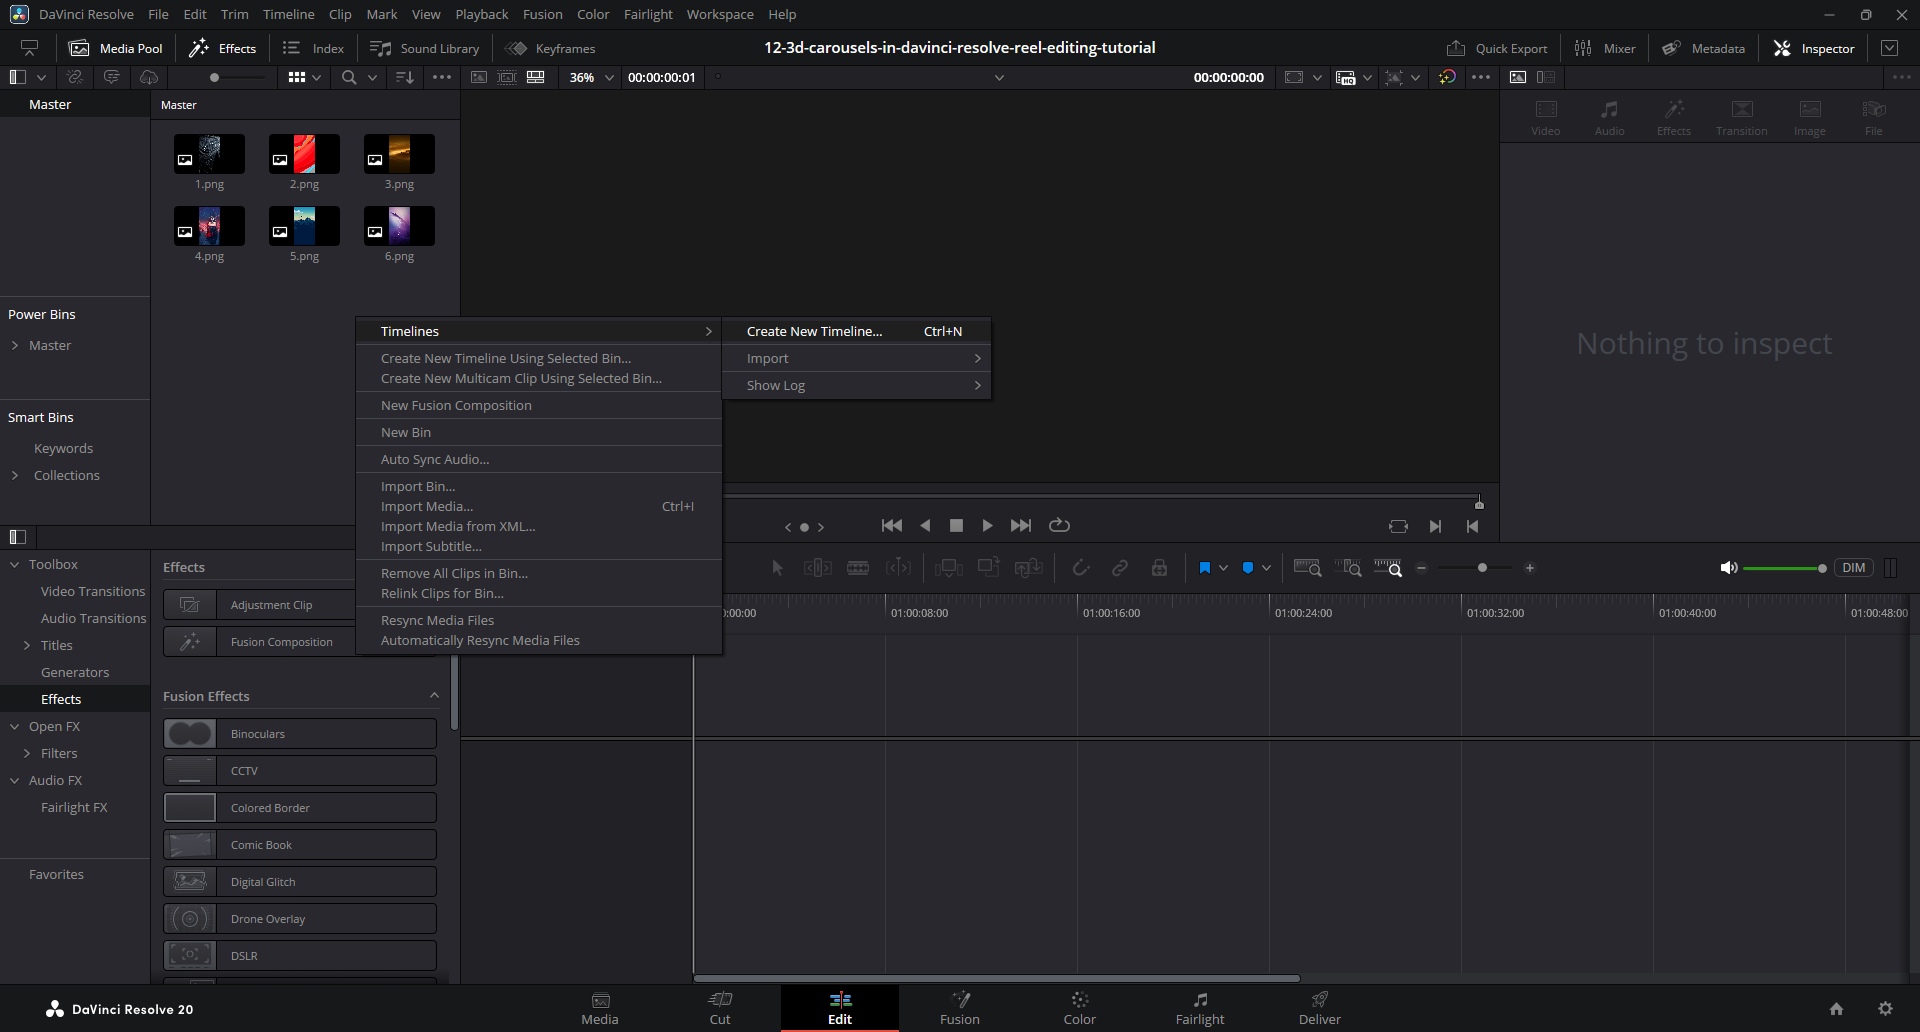The width and height of the screenshot is (1920, 1032).
Task: Go to project manager home icon
Action: (x=1836, y=1009)
